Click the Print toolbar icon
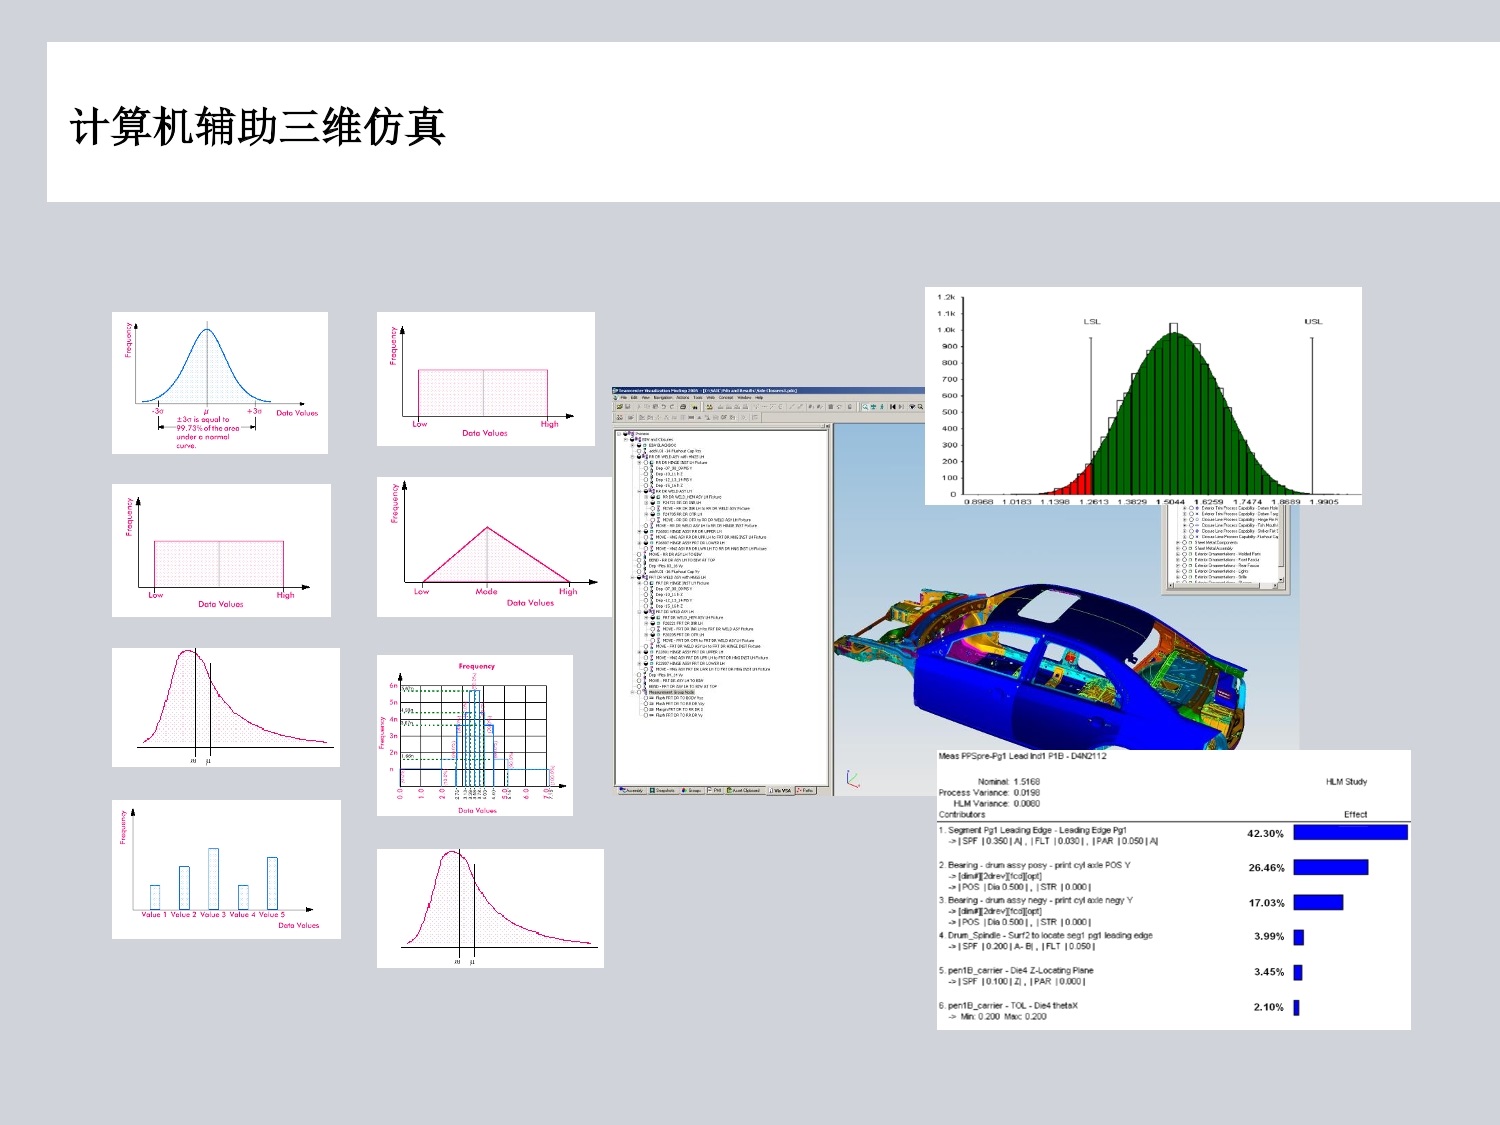This screenshot has width=1500, height=1125. (x=683, y=407)
